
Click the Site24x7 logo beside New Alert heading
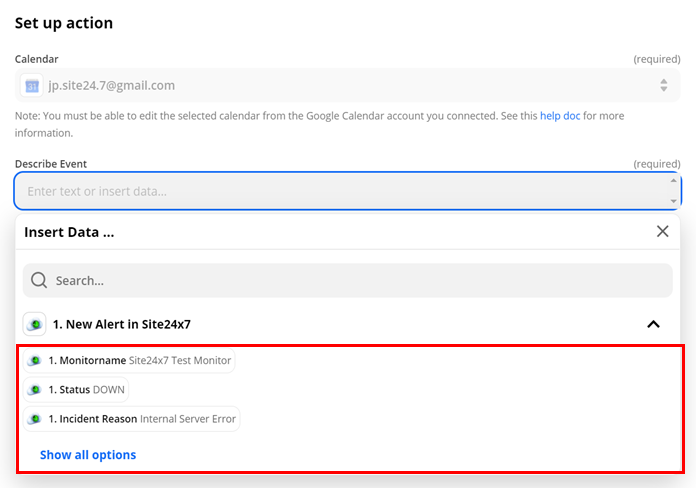point(35,324)
